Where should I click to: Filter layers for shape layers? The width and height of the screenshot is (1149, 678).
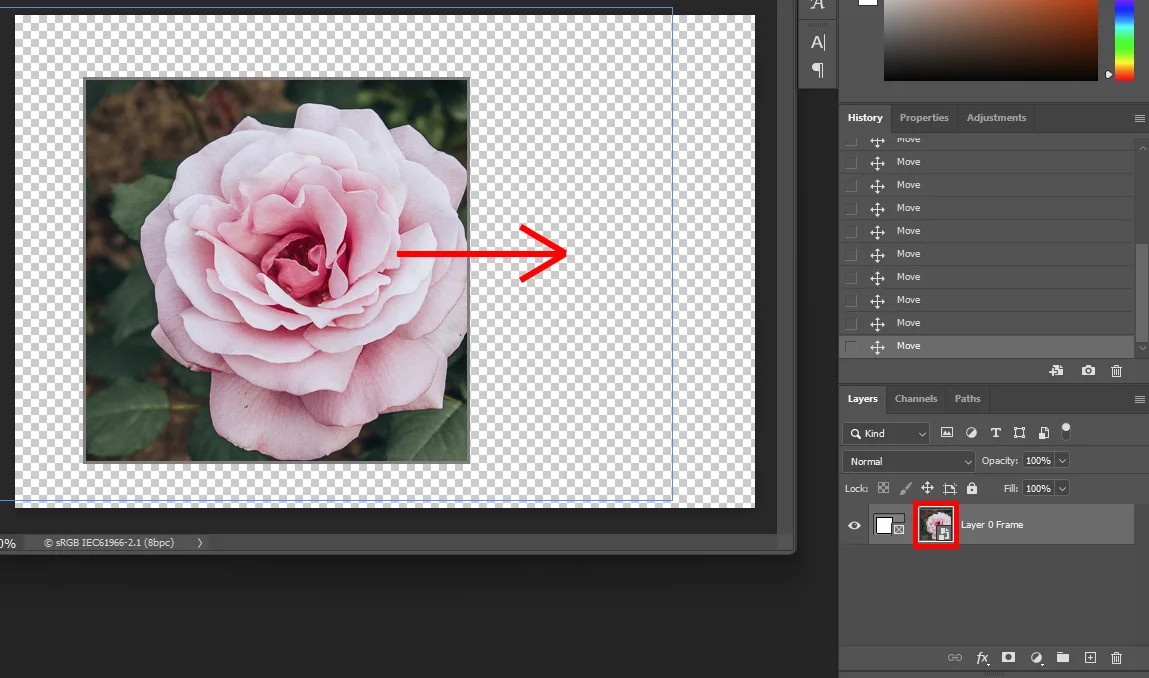(1019, 432)
